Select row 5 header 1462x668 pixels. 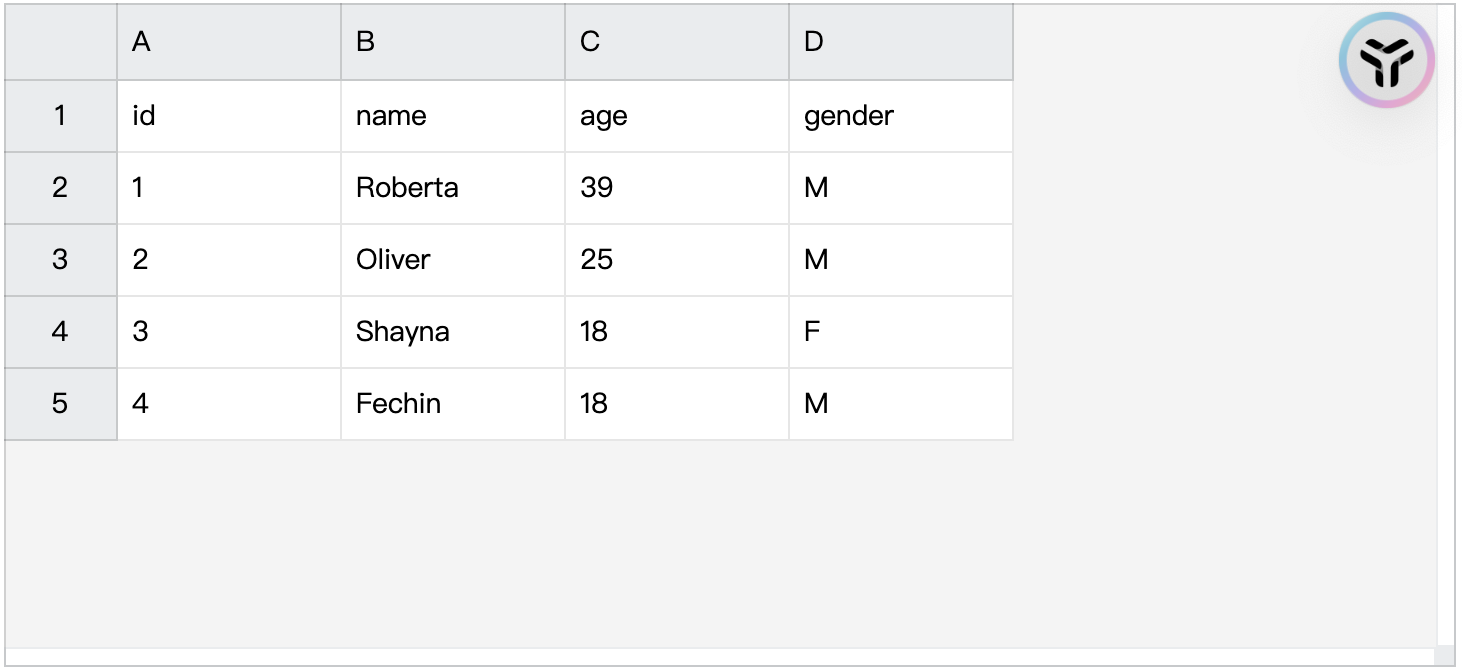[60, 404]
